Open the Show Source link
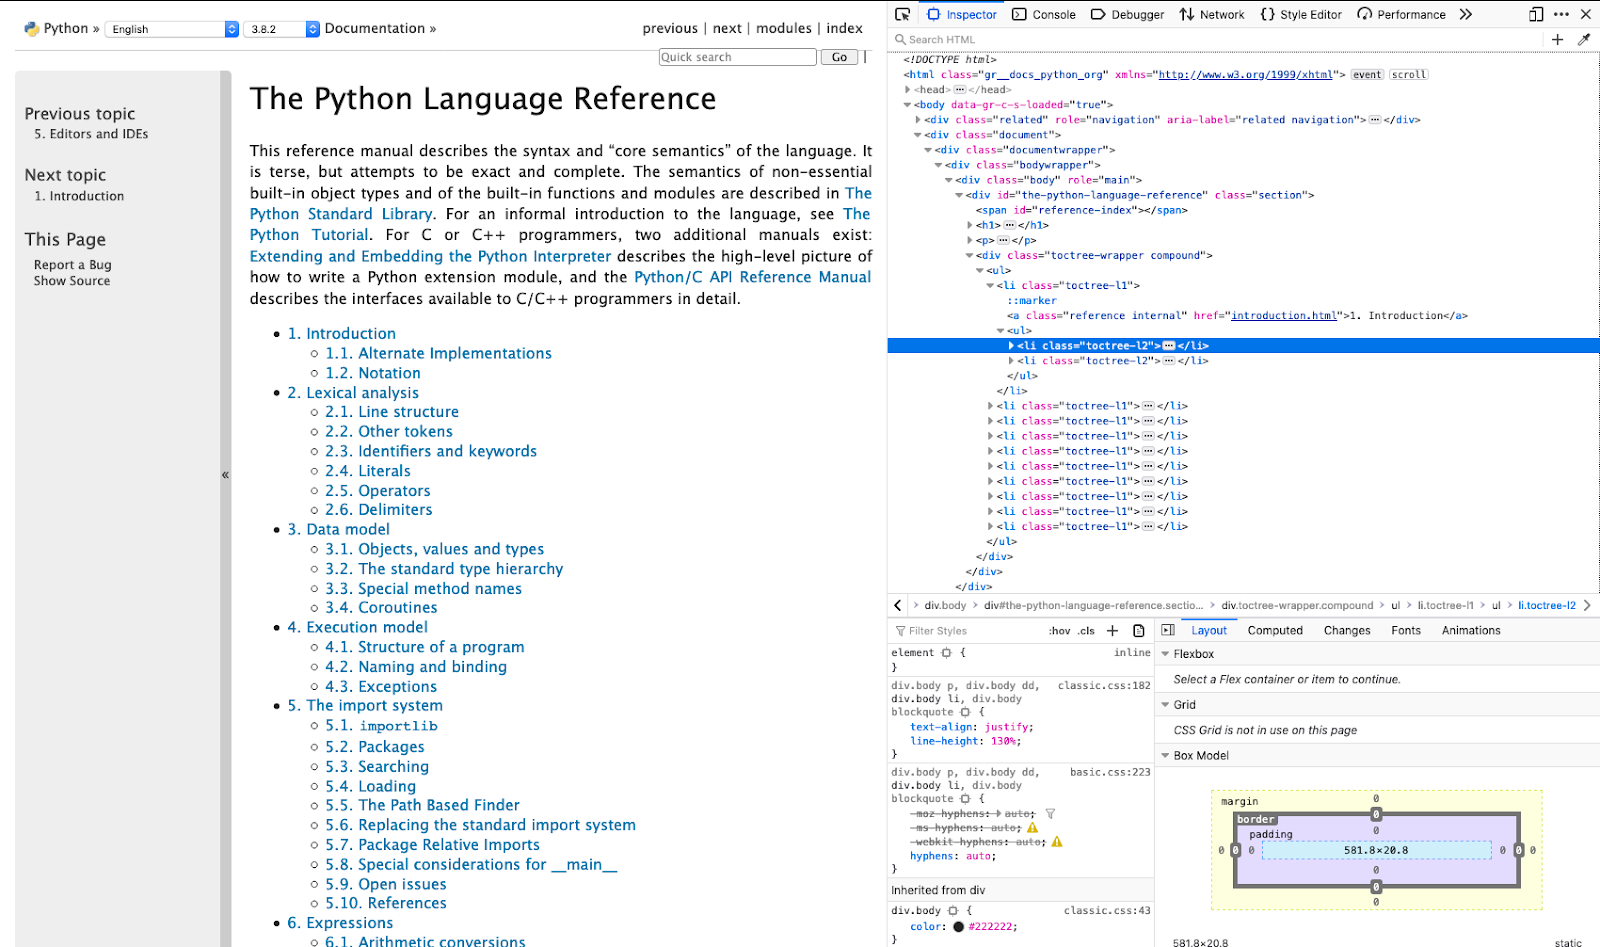 [x=72, y=281]
